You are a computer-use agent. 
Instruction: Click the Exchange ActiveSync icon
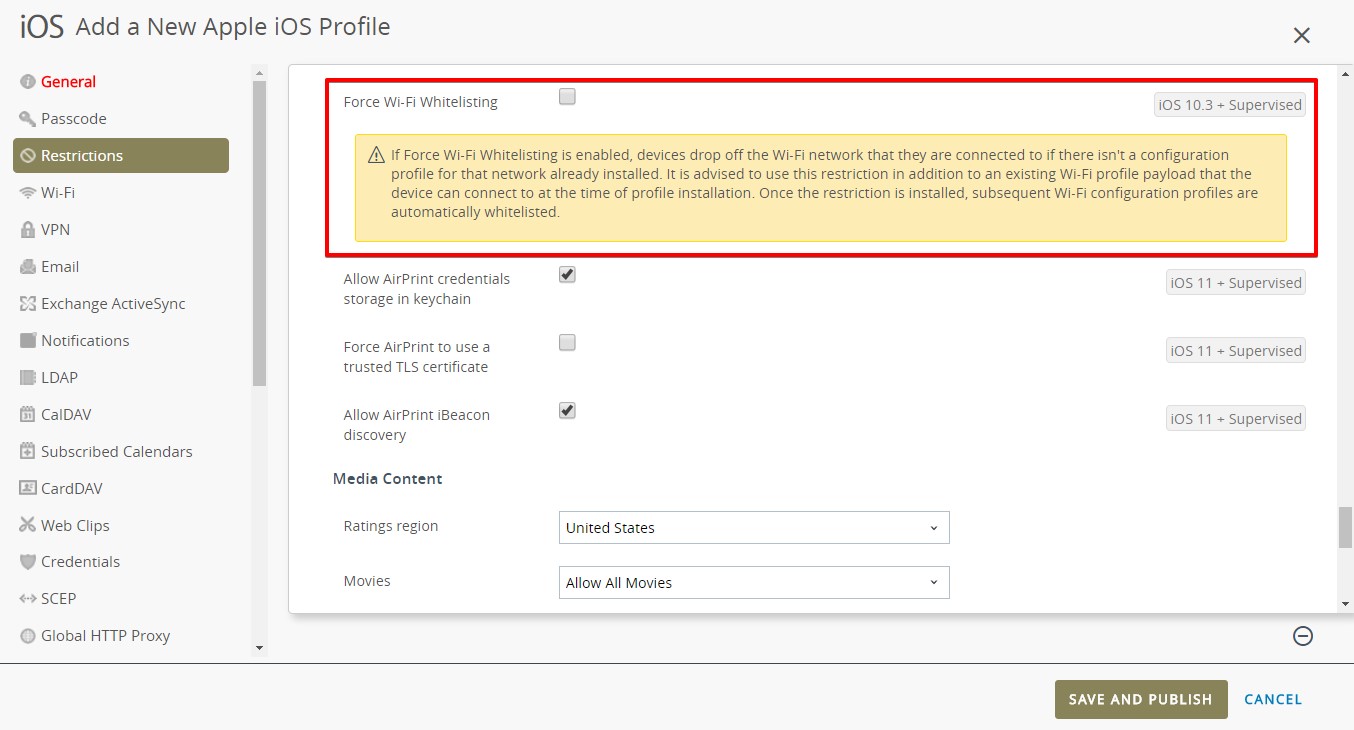pyautogui.click(x=28, y=304)
